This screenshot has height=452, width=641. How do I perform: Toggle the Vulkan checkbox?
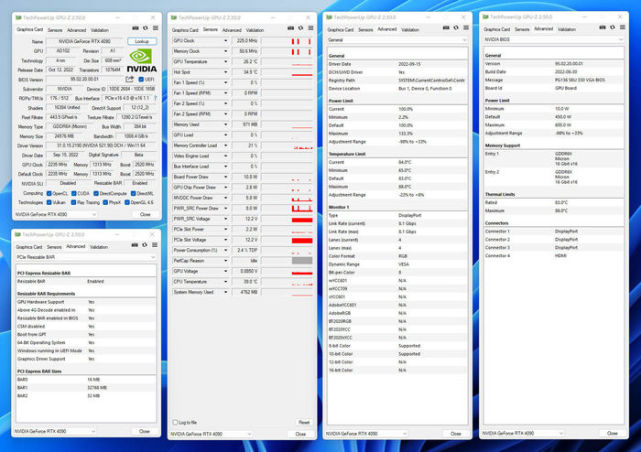coord(49,202)
